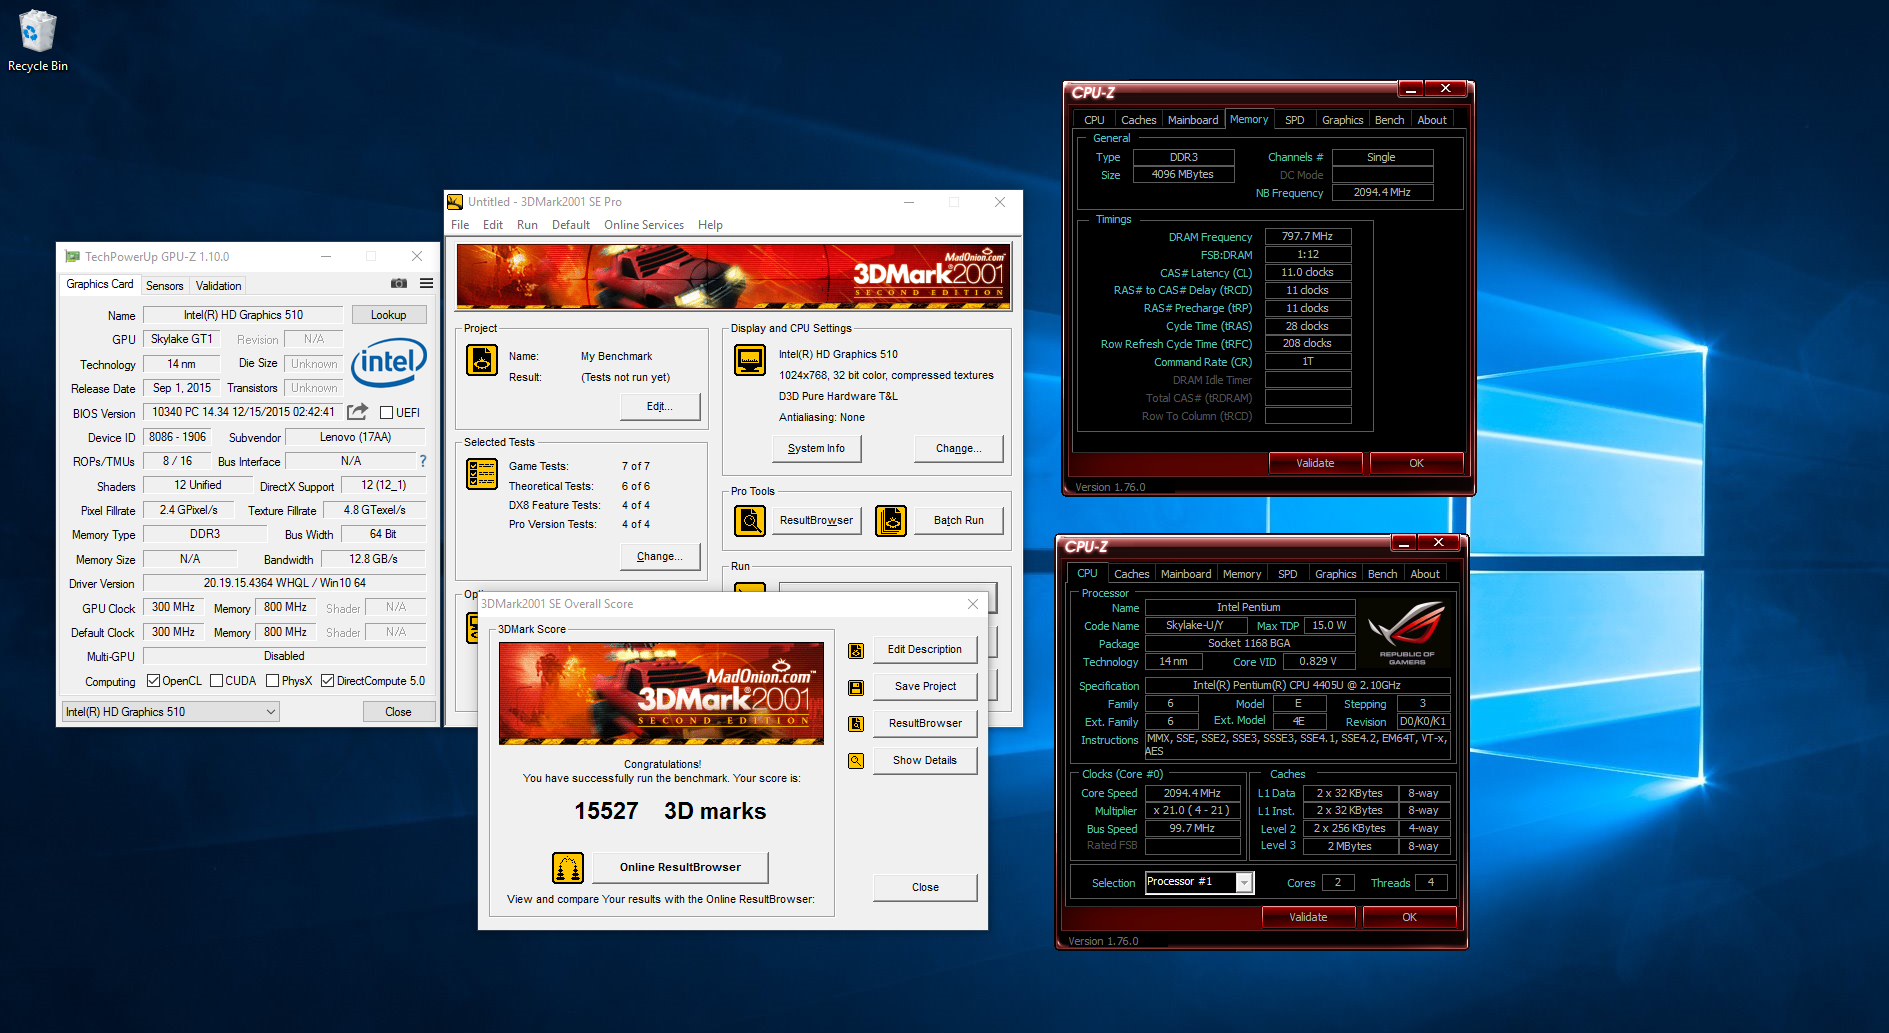This screenshot has height=1033, width=1889.
Task: Click the Core Speed value 2094.4 MHz
Action: [x=1192, y=793]
